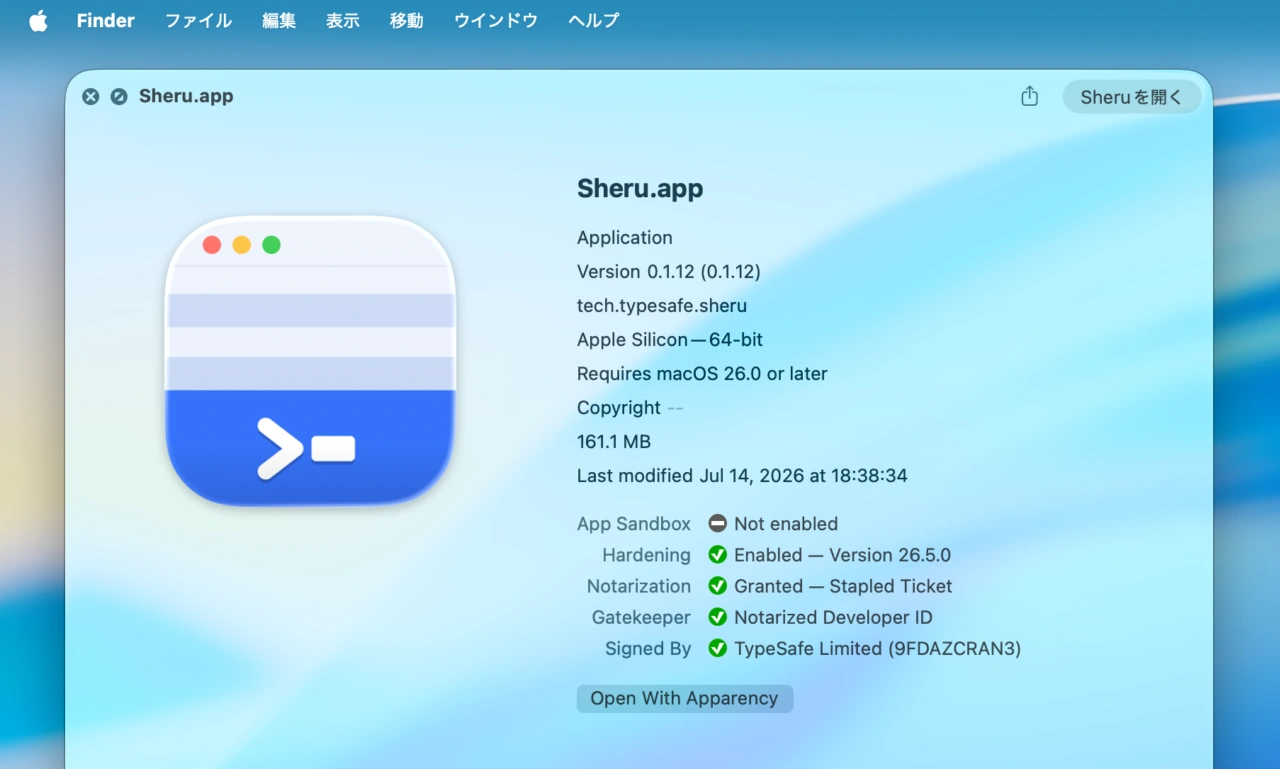Screen dimensions: 1280x769
Task: Click TypeSafe Limited (9FDAZCRAN3) text
Action: (x=877, y=648)
